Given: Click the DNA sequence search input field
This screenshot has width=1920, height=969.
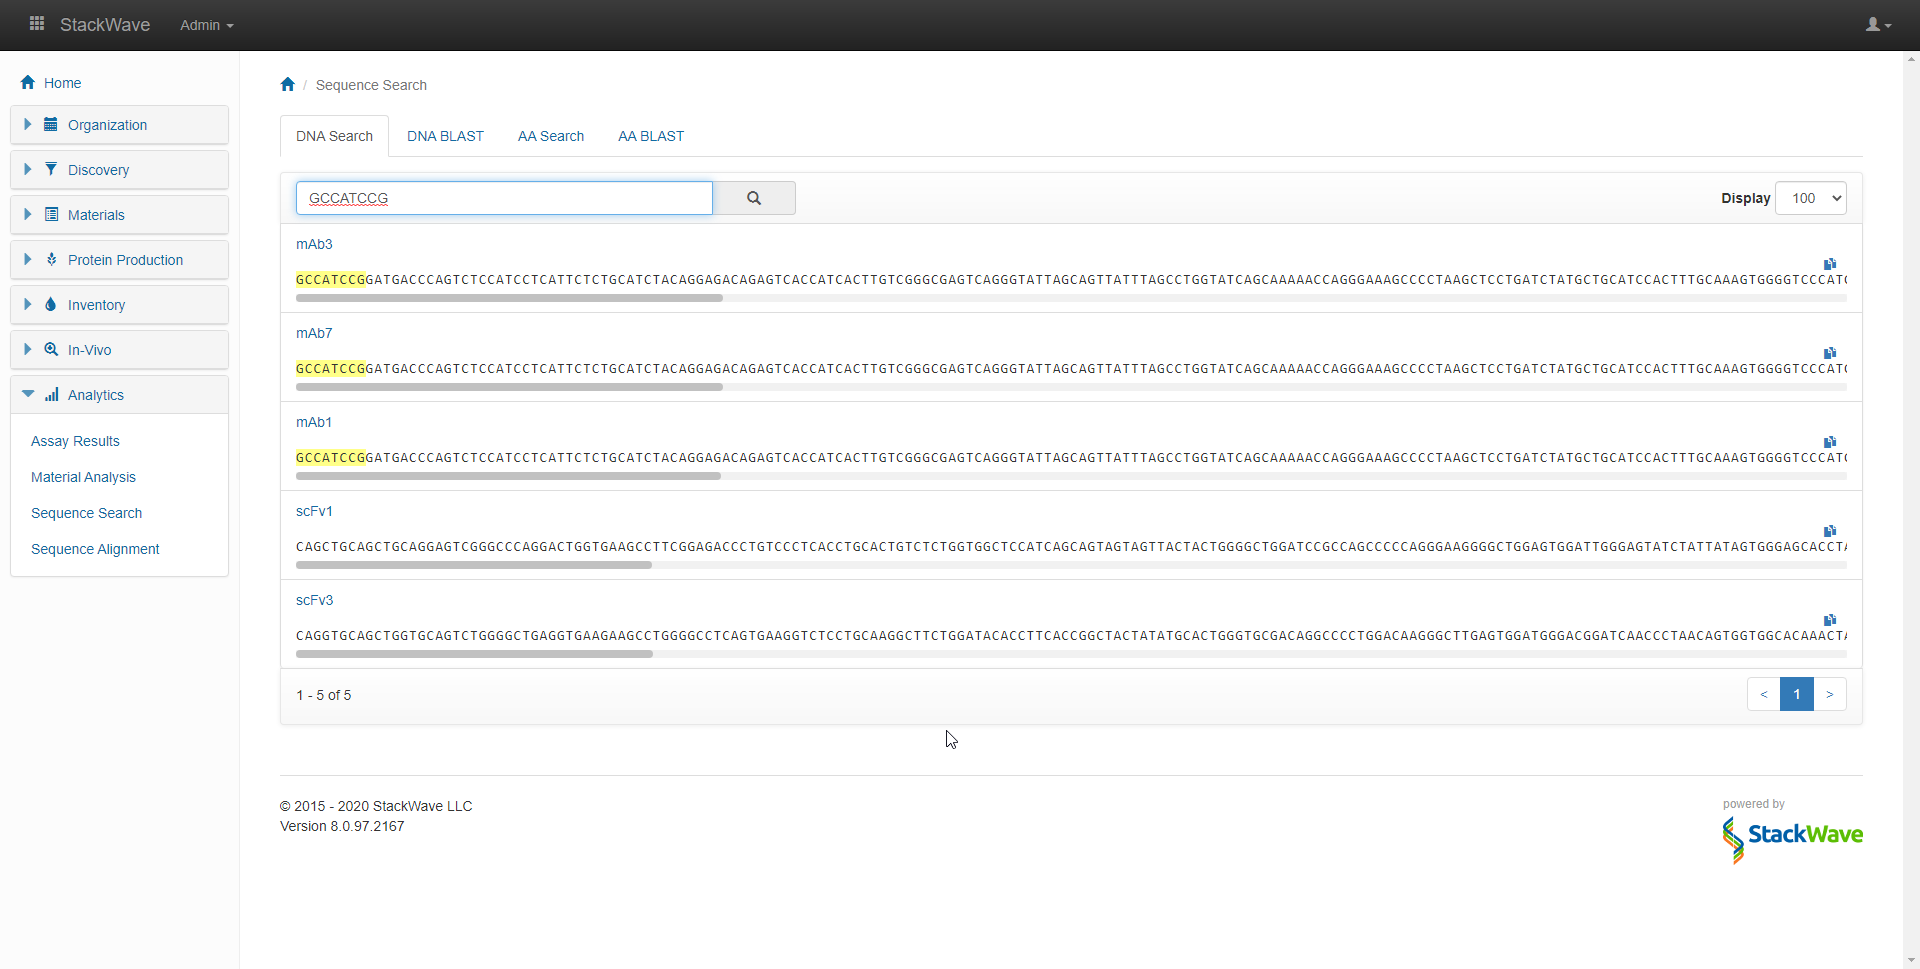Looking at the screenshot, I should click(x=504, y=198).
